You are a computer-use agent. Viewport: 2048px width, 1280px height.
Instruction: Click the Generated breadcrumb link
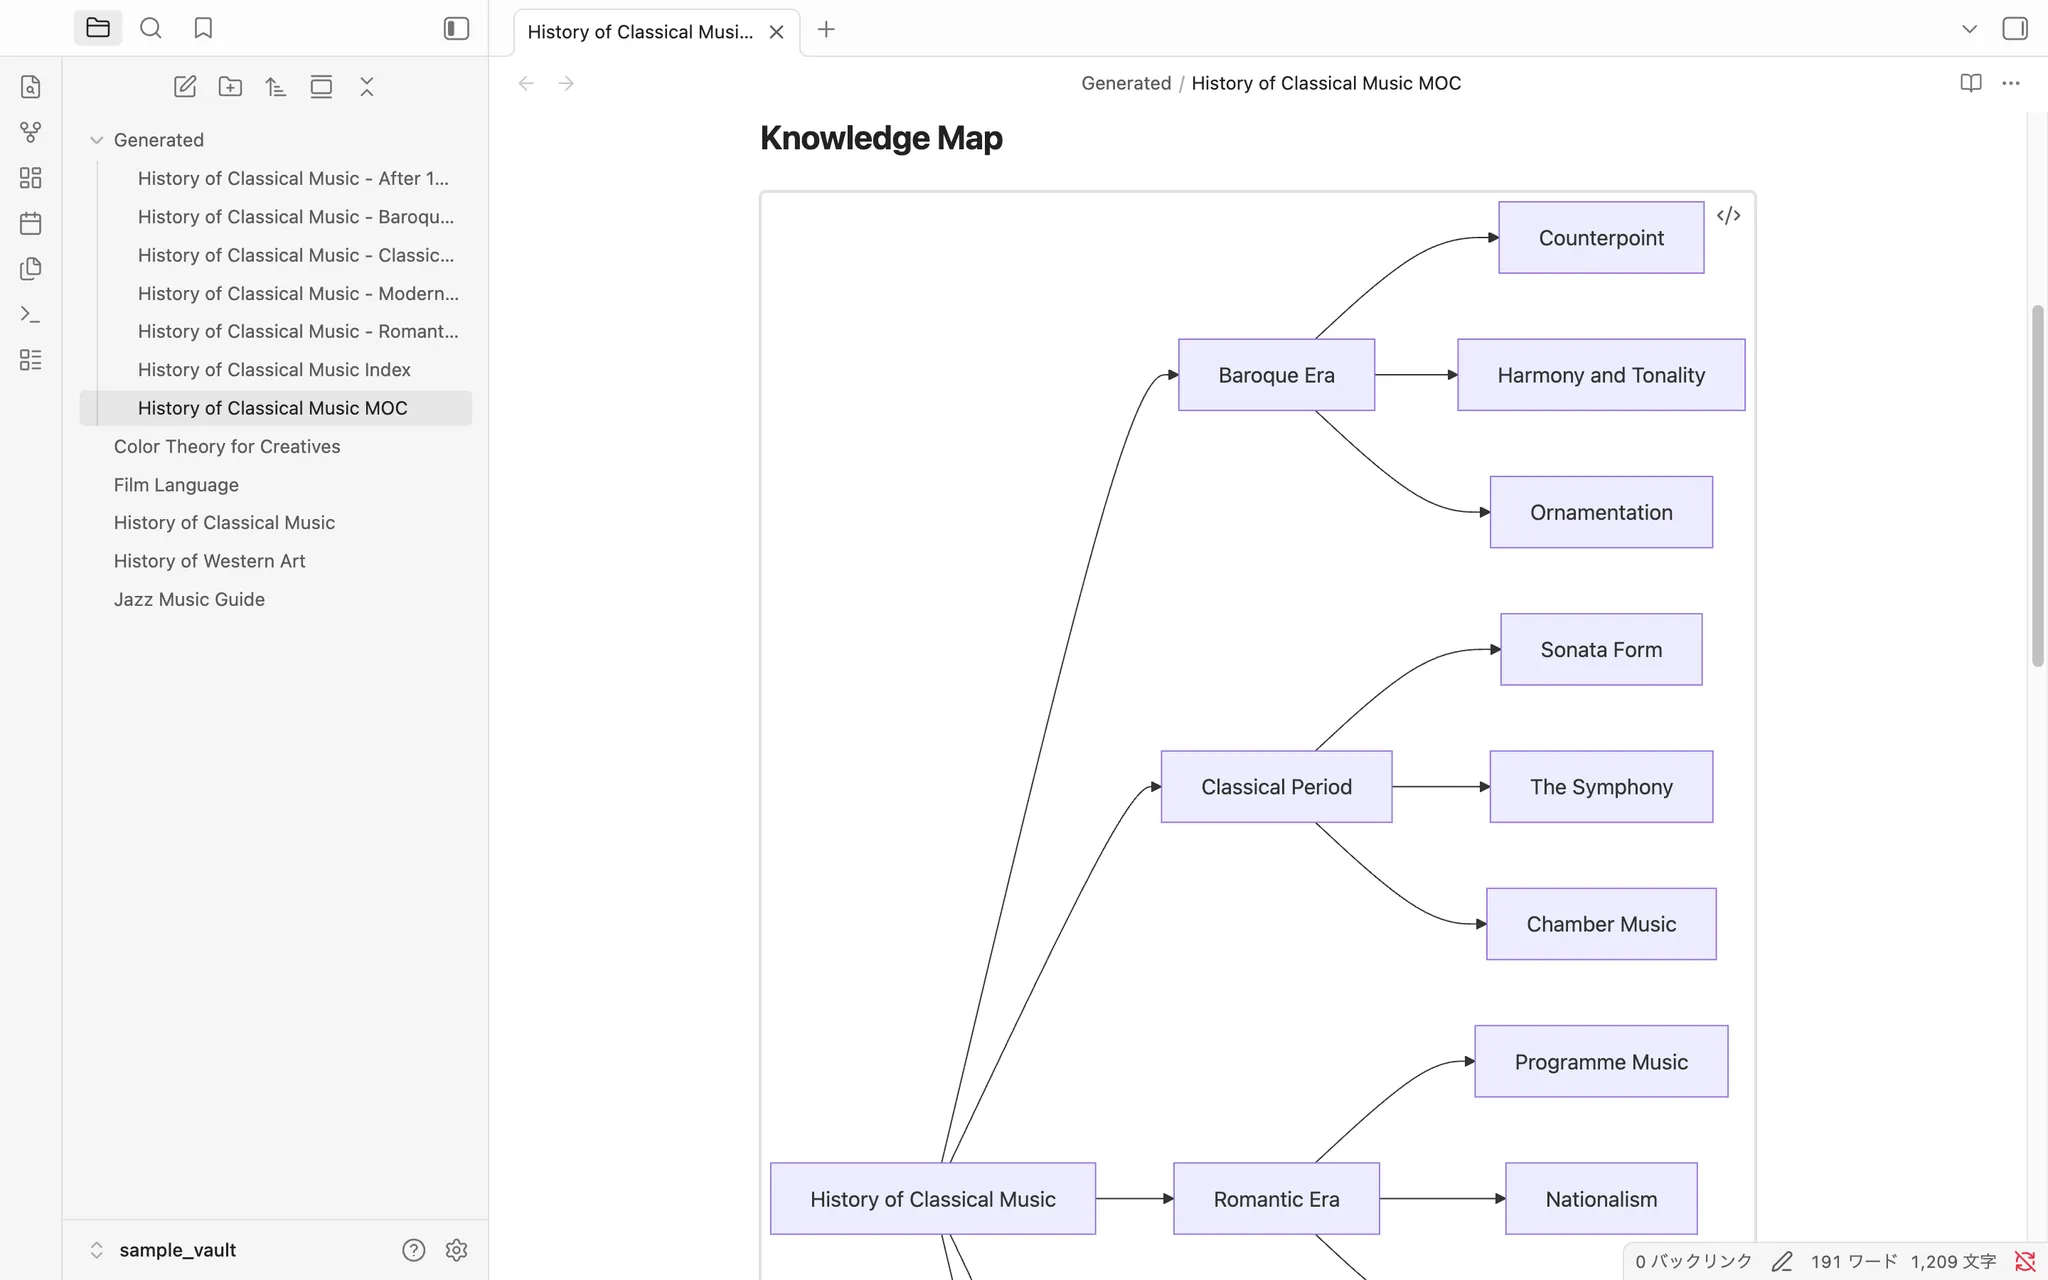pyautogui.click(x=1126, y=83)
